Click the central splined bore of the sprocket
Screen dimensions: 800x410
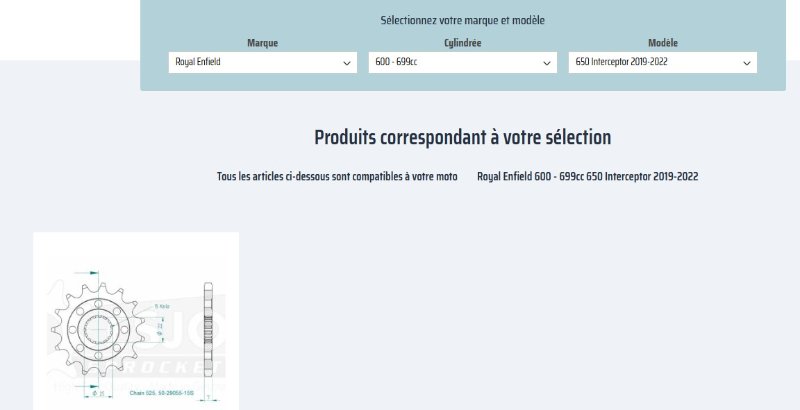(x=98, y=326)
